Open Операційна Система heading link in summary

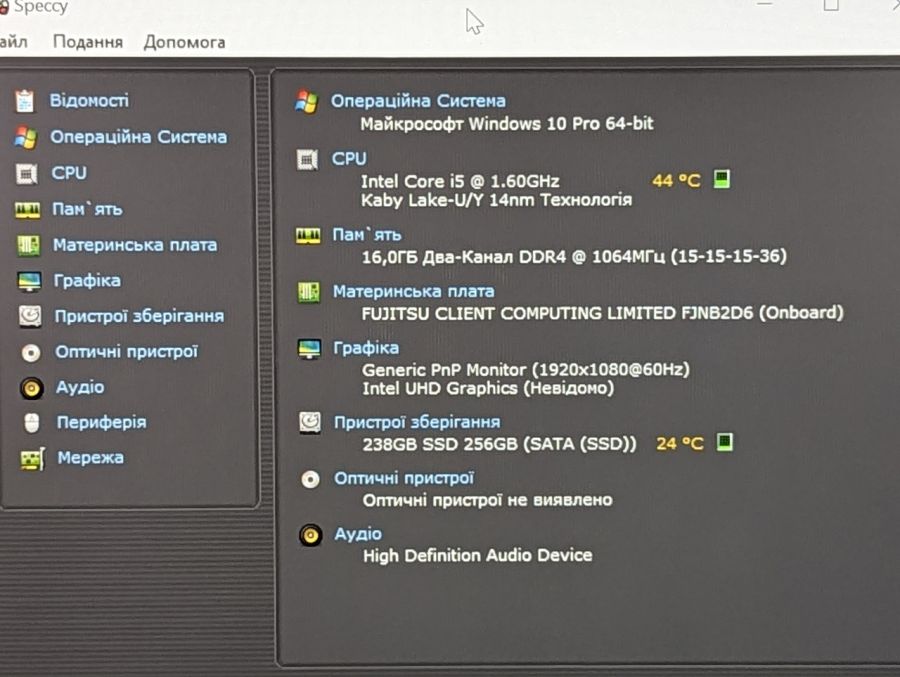pos(418,101)
